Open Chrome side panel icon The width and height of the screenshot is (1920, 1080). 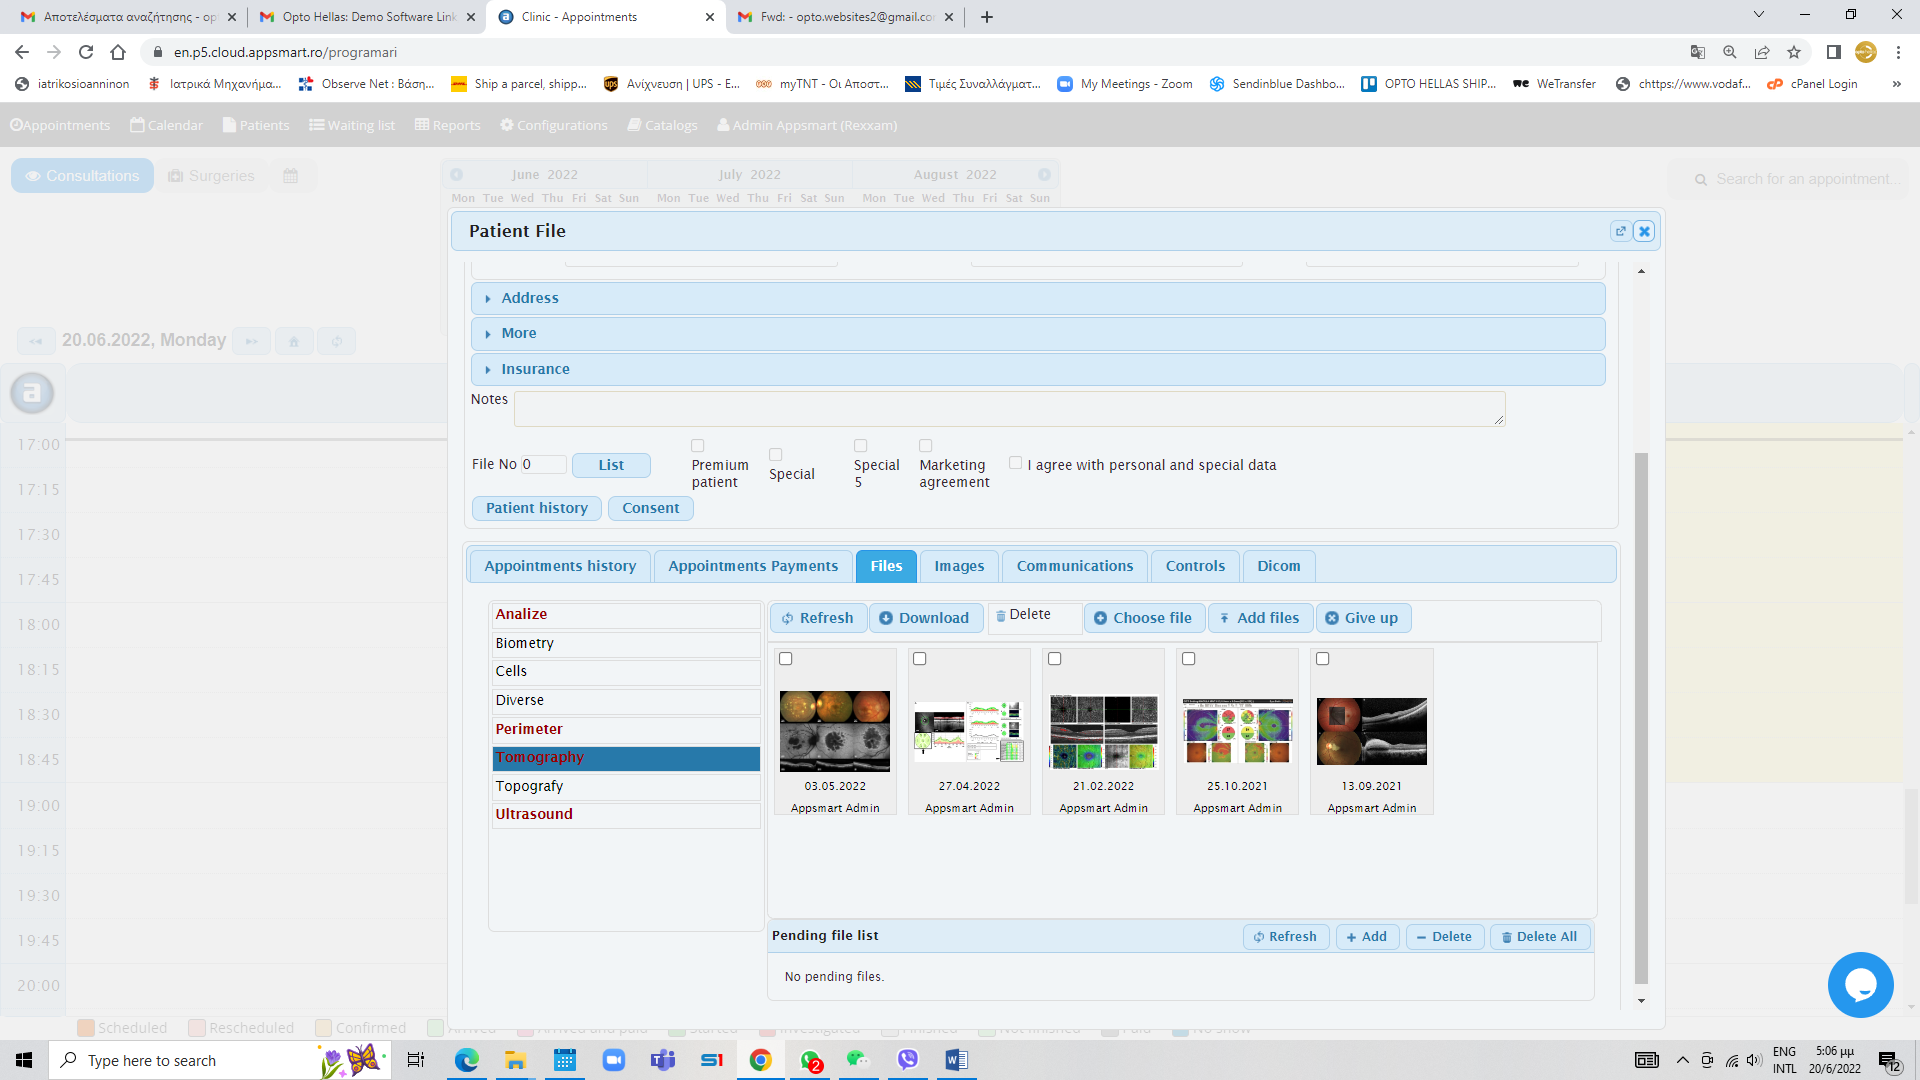[1833, 52]
